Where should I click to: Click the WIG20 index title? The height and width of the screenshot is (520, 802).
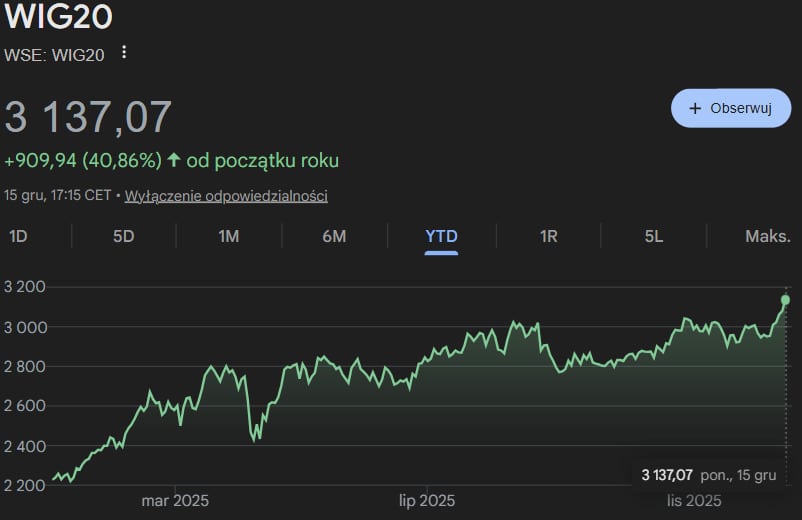pos(59,17)
